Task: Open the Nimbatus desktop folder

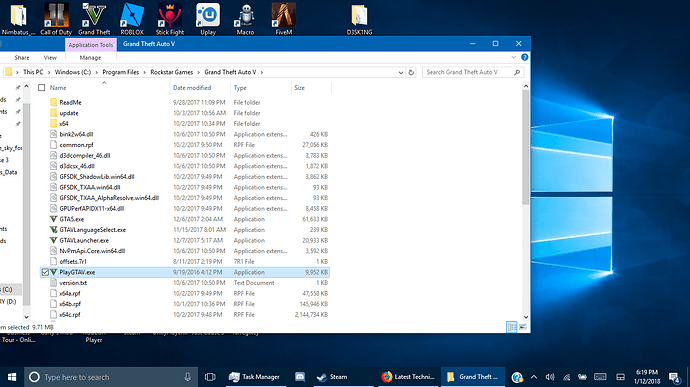Action: (18, 19)
